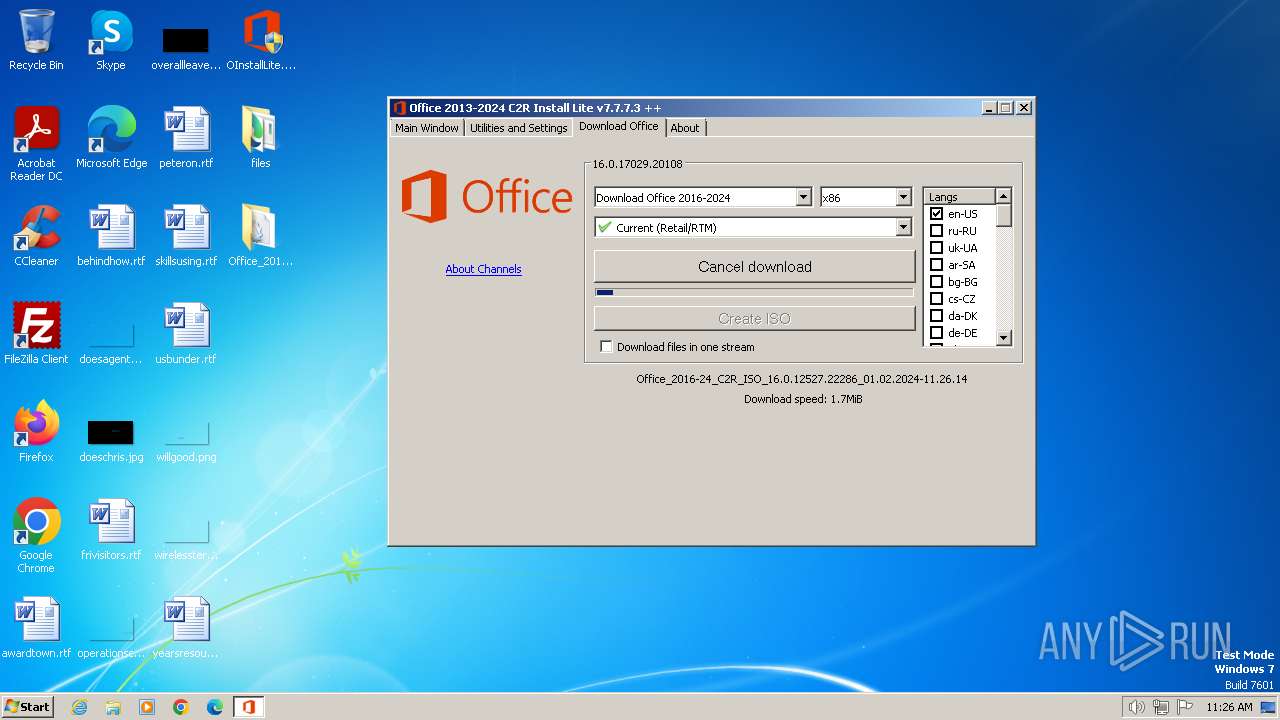Launch CCleaner from the desktop
The height and width of the screenshot is (720, 1280).
tap(36, 236)
